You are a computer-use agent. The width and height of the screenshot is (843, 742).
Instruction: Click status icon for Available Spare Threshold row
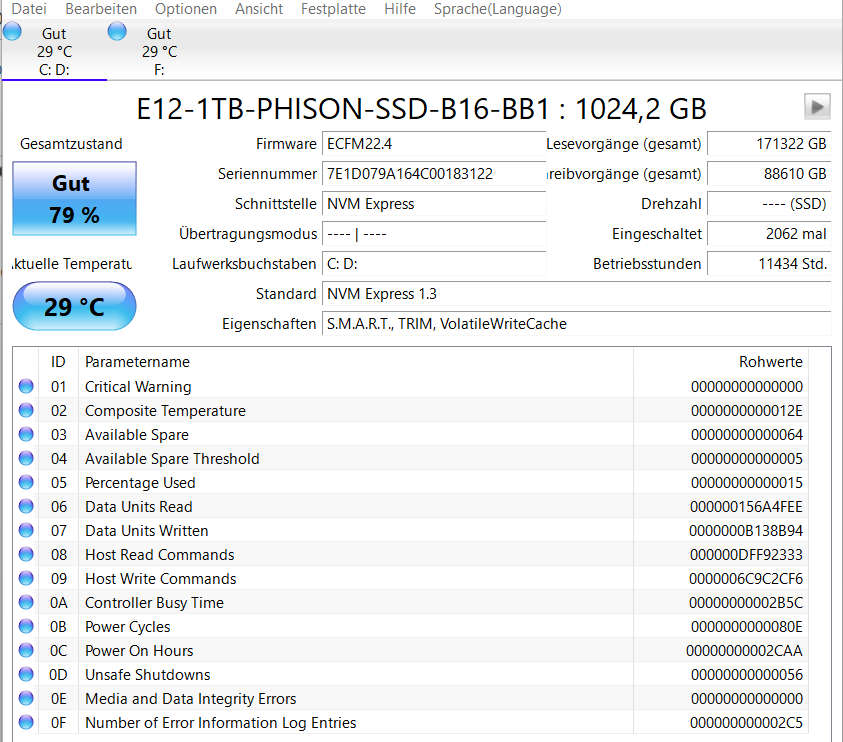tap(26, 458)
